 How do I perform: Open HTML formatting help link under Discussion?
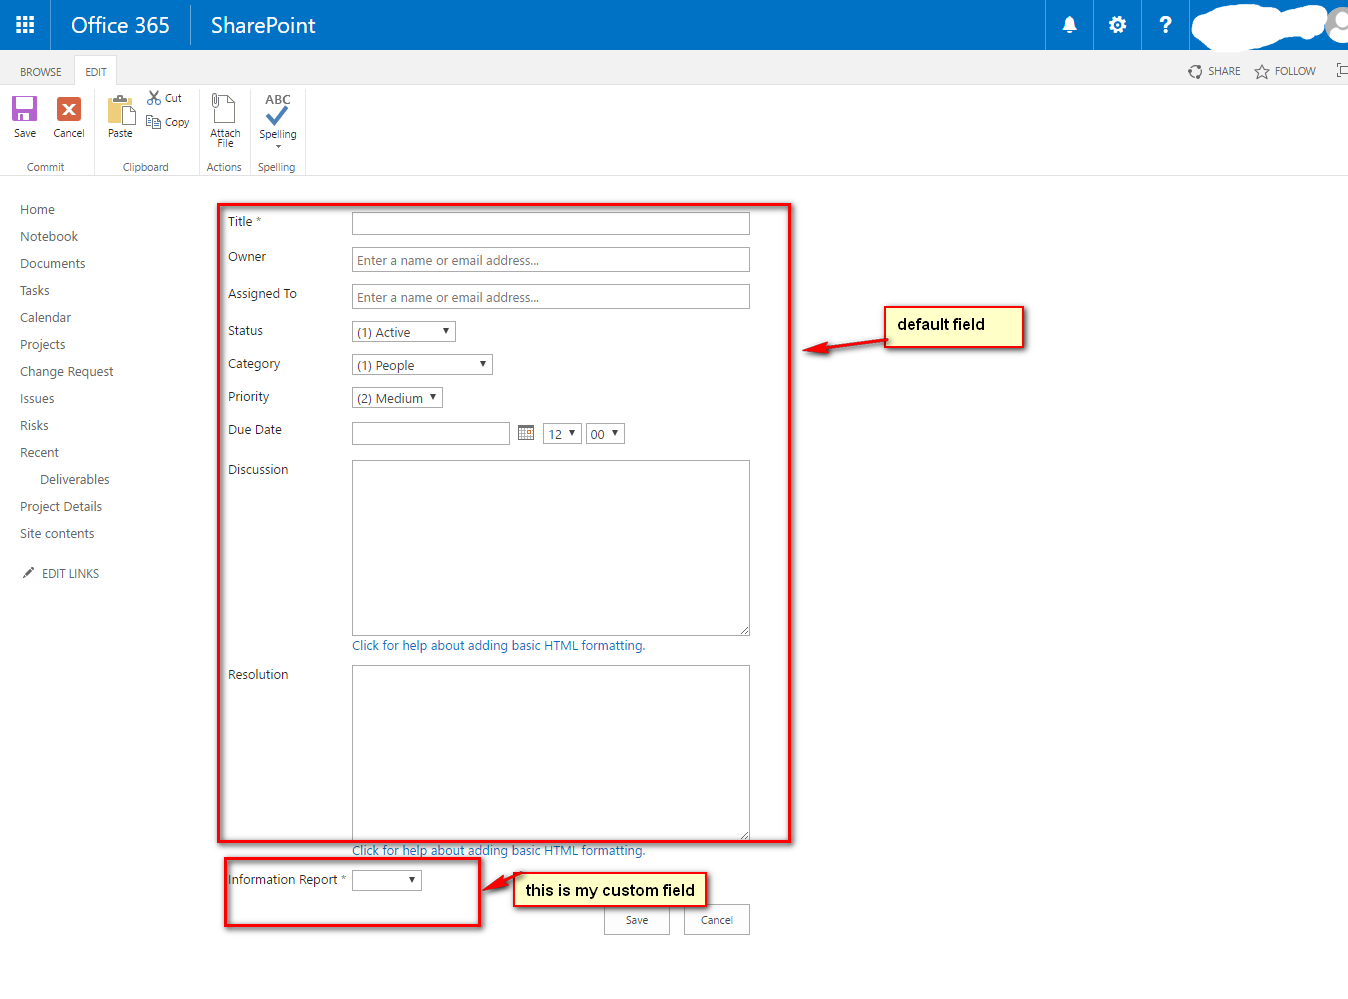[x=499, y=646]
